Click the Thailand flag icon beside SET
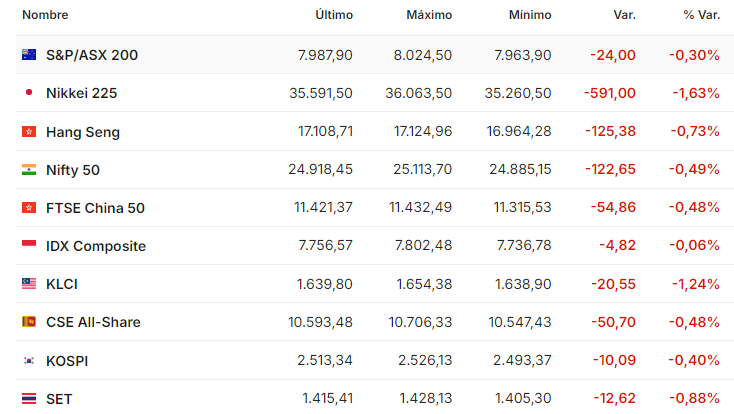Viewport: 734px width, 414px height. point(29,399)
